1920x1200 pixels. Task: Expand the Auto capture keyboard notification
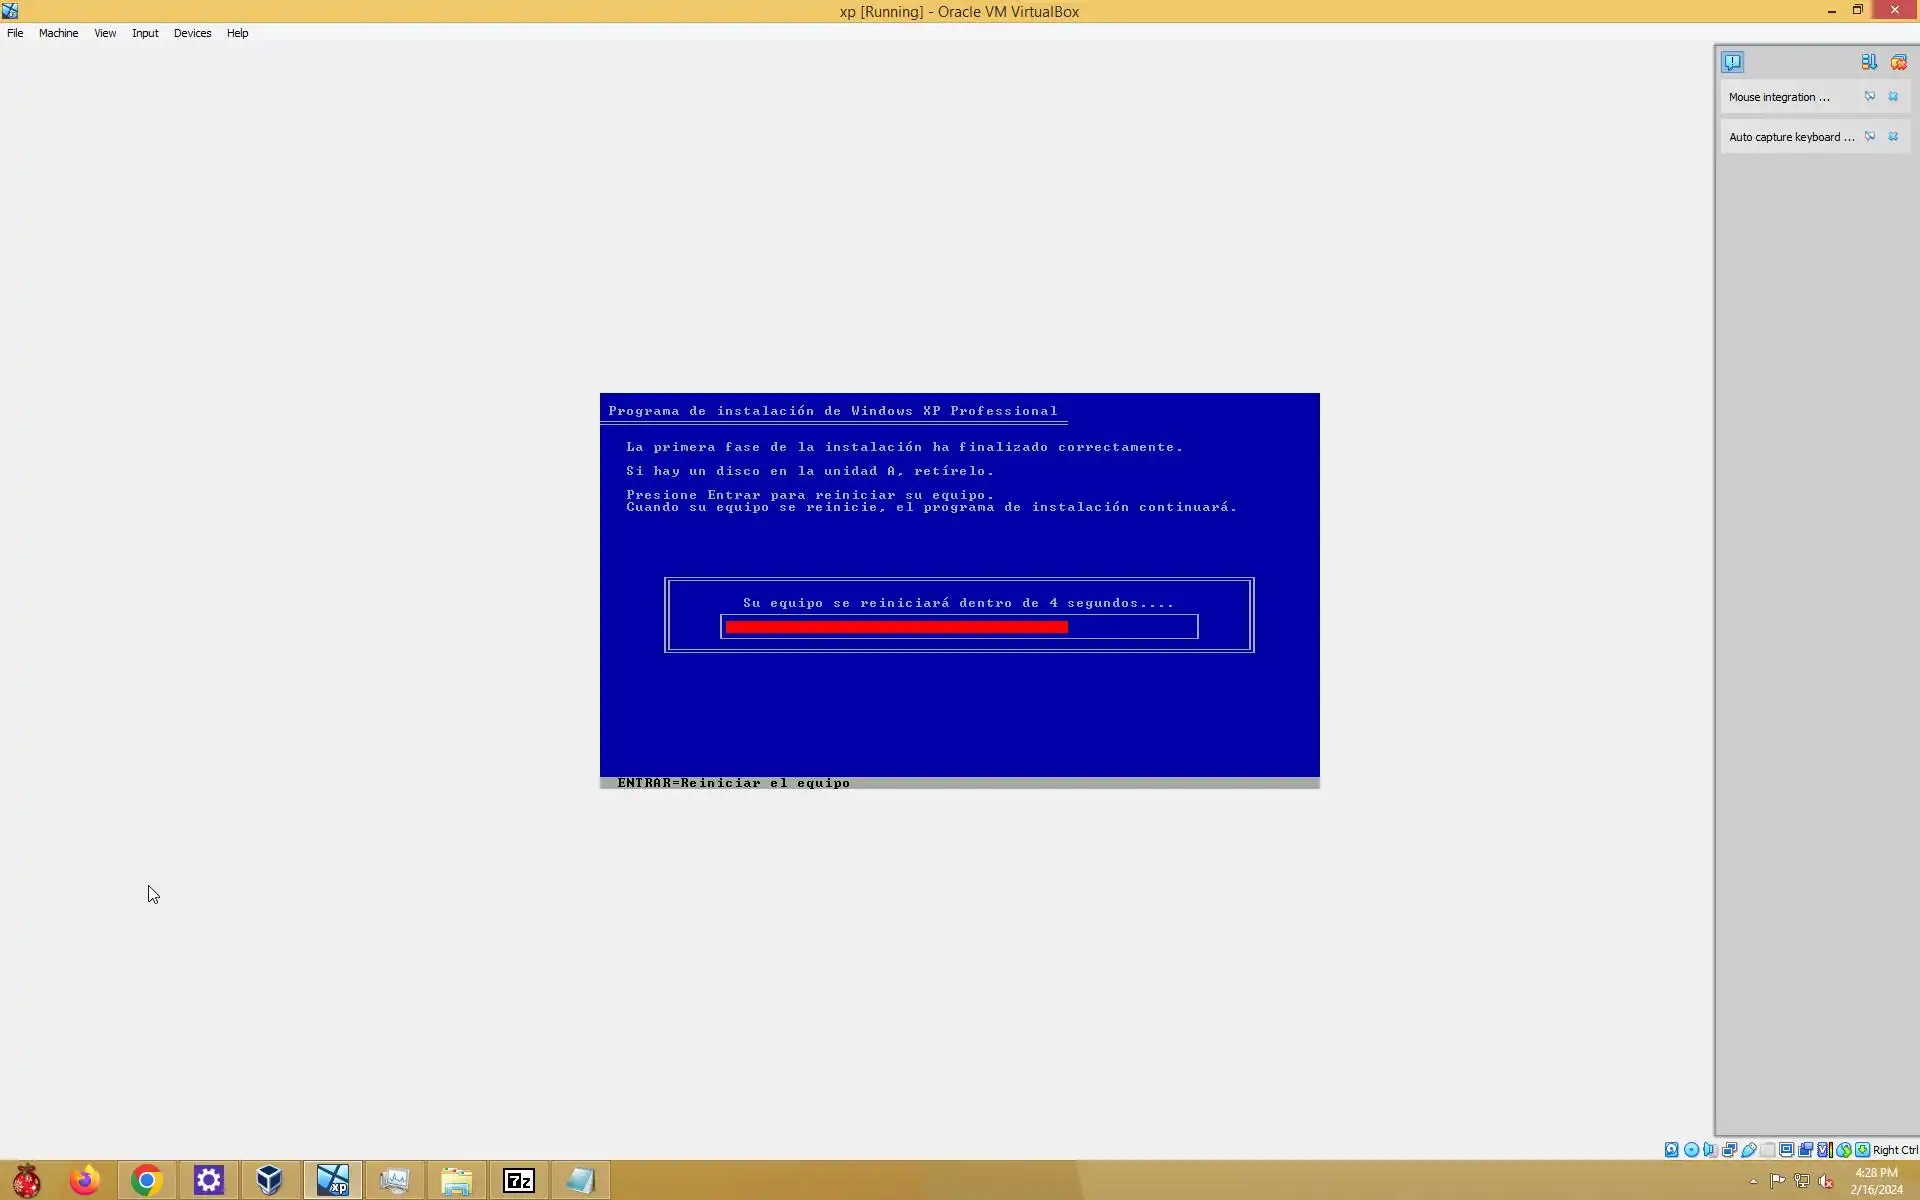[1791, 137]
